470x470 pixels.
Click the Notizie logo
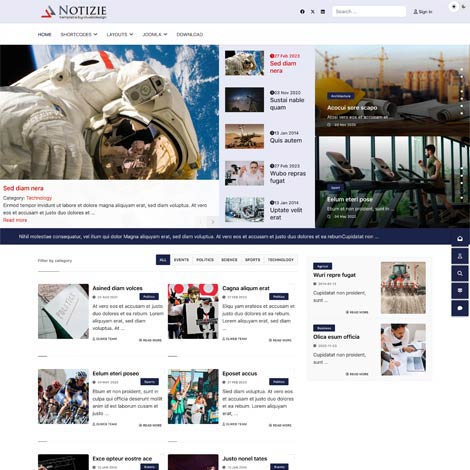pyautogui.click(x=74, y=12)
